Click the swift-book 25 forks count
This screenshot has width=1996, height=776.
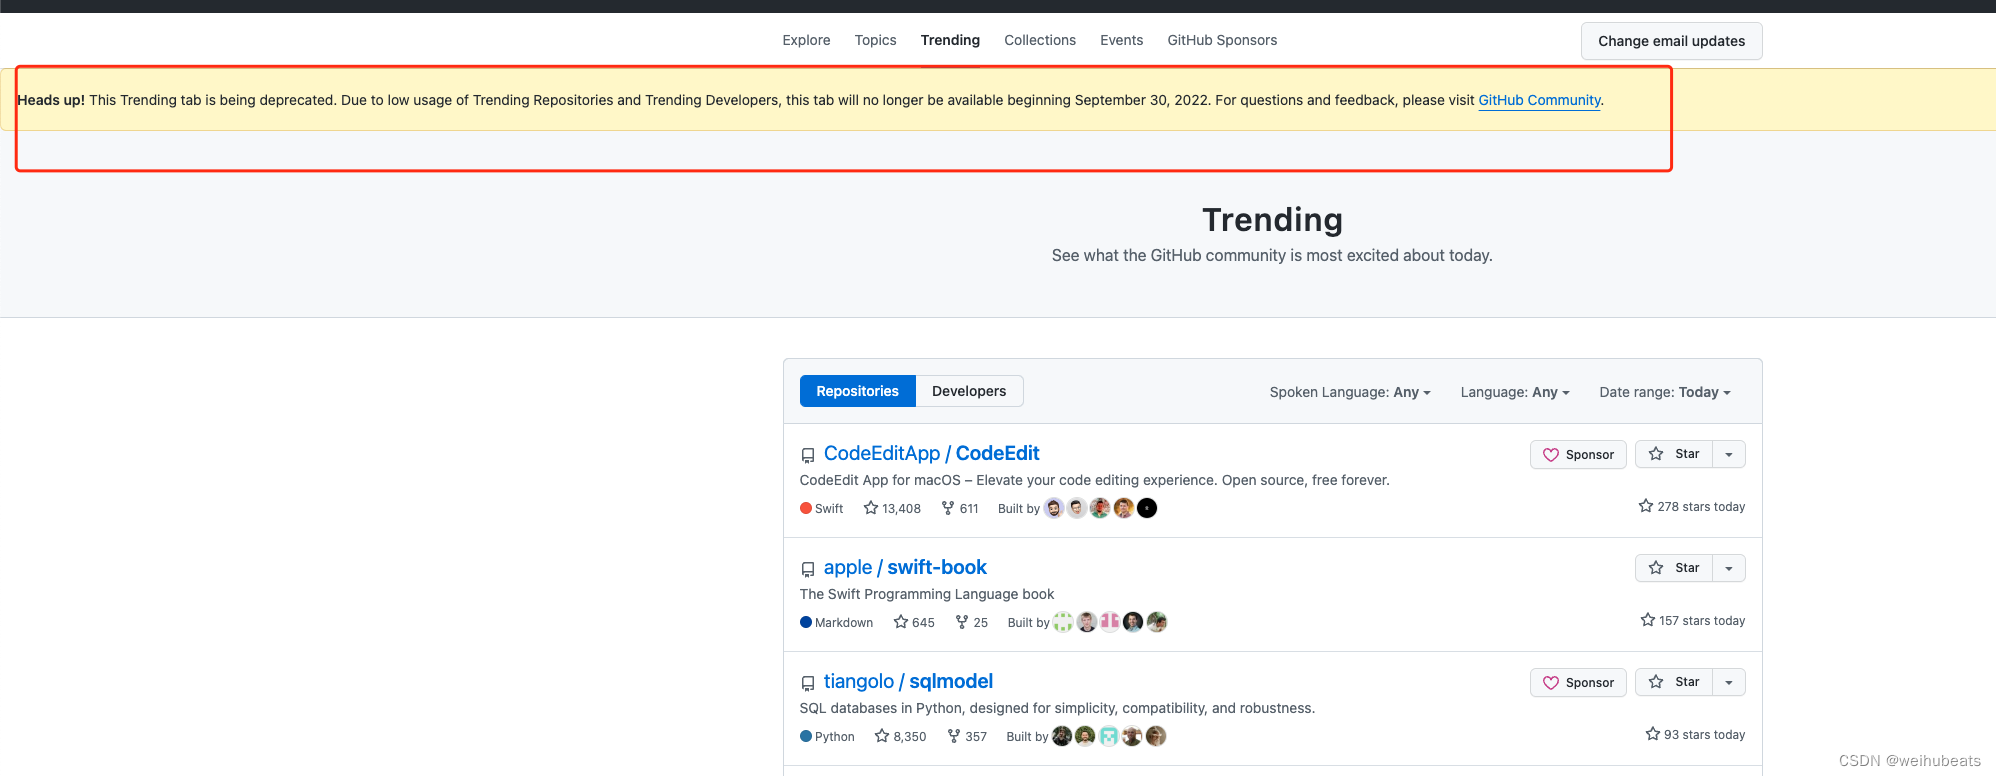click(x=971, y=622)
